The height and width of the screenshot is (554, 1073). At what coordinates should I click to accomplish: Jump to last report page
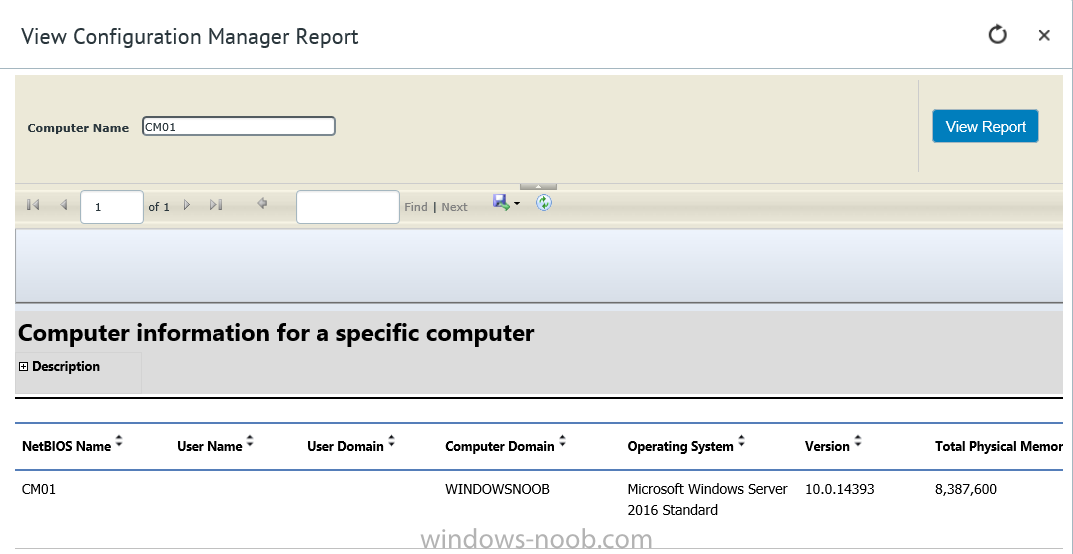216,205
